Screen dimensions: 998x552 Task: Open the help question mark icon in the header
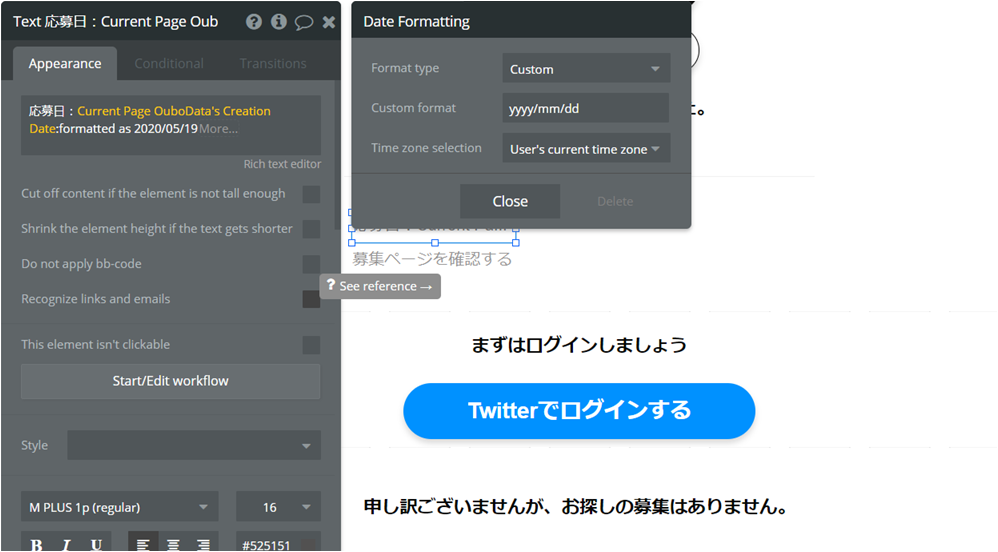(253, 22)
